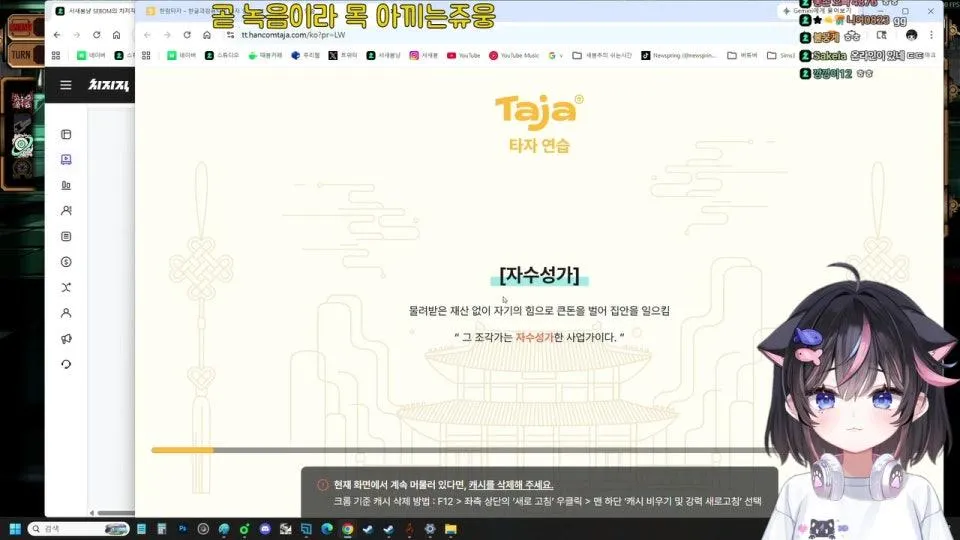
Task: Open the Naver bookmark in front browser
Action: click(x=182, y=55)
